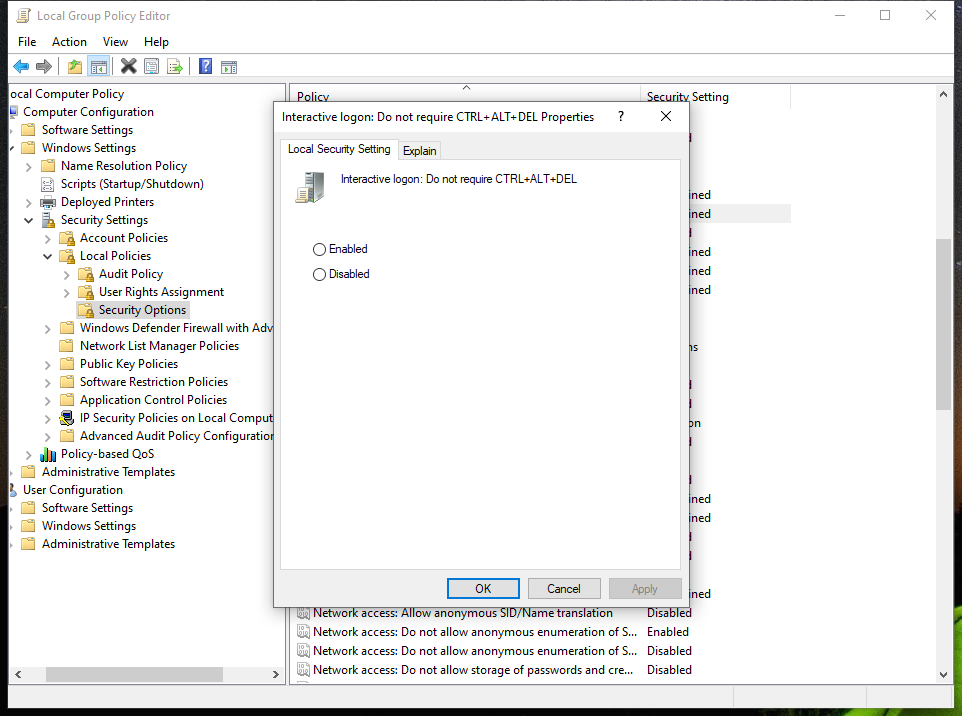Open the File menu
962x716 pixels.
click(x=27, y=42)
